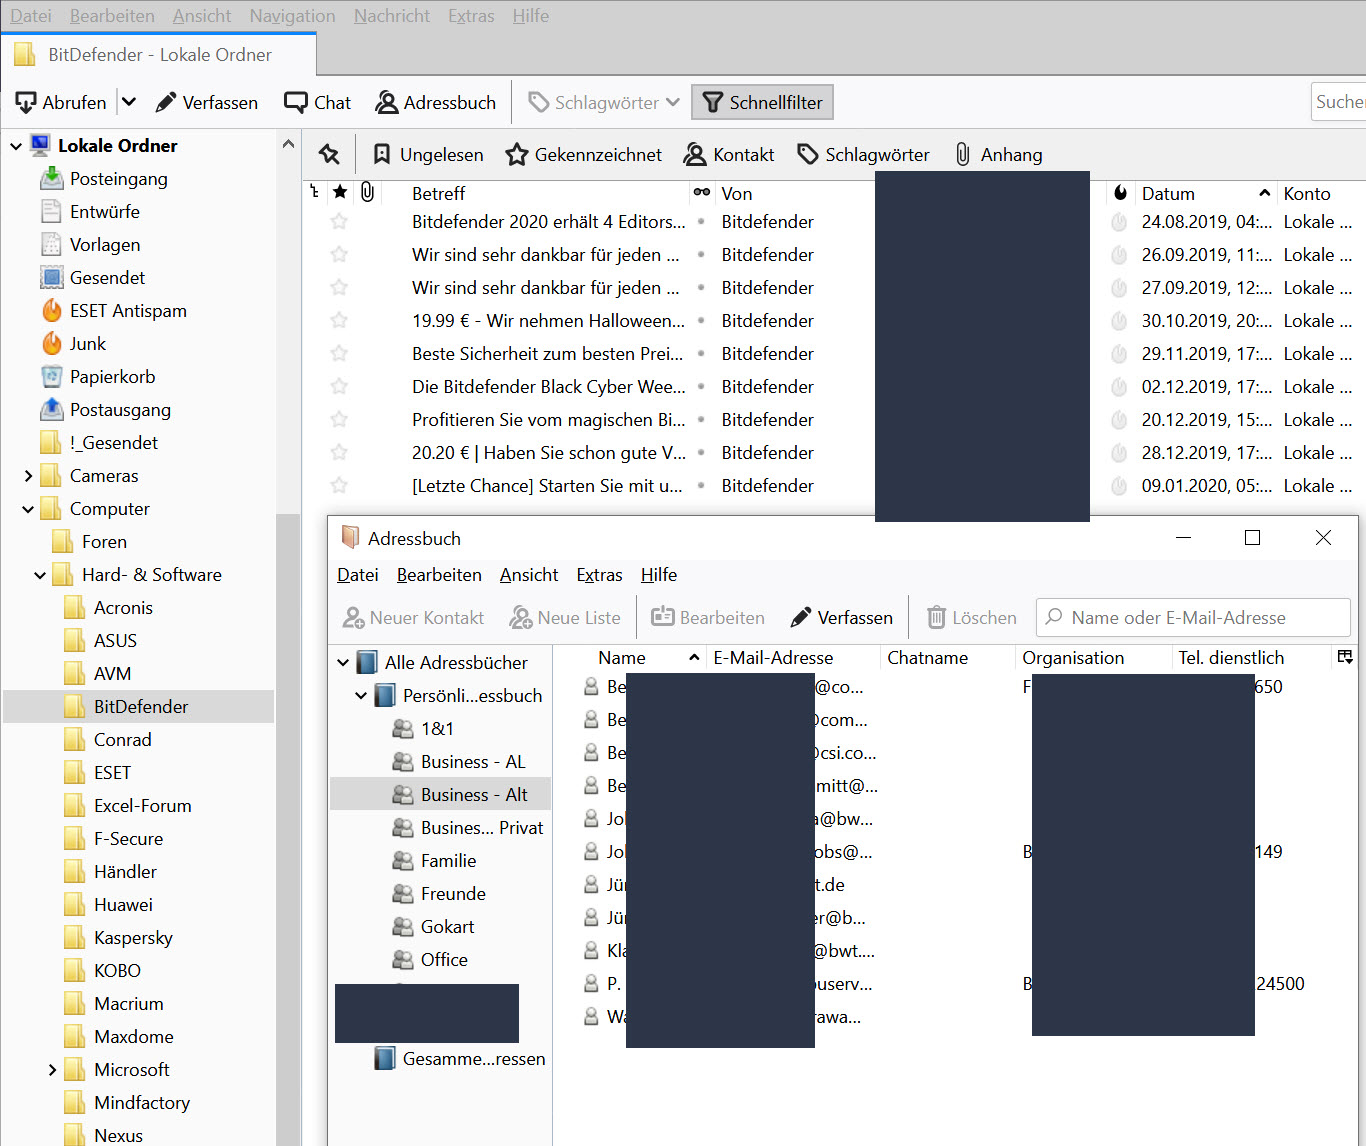
Task: Click the pin icon in quick filter bar
Action: 329,154
